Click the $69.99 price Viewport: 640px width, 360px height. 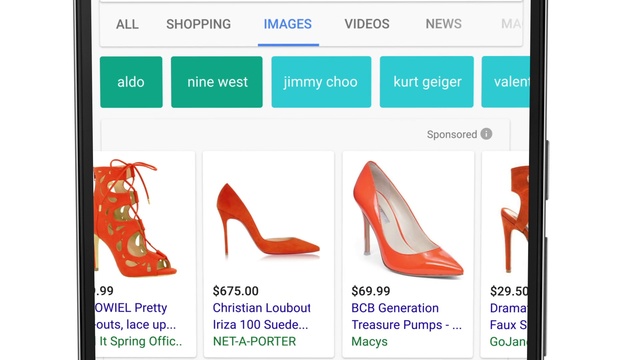(x=371, y=291)
